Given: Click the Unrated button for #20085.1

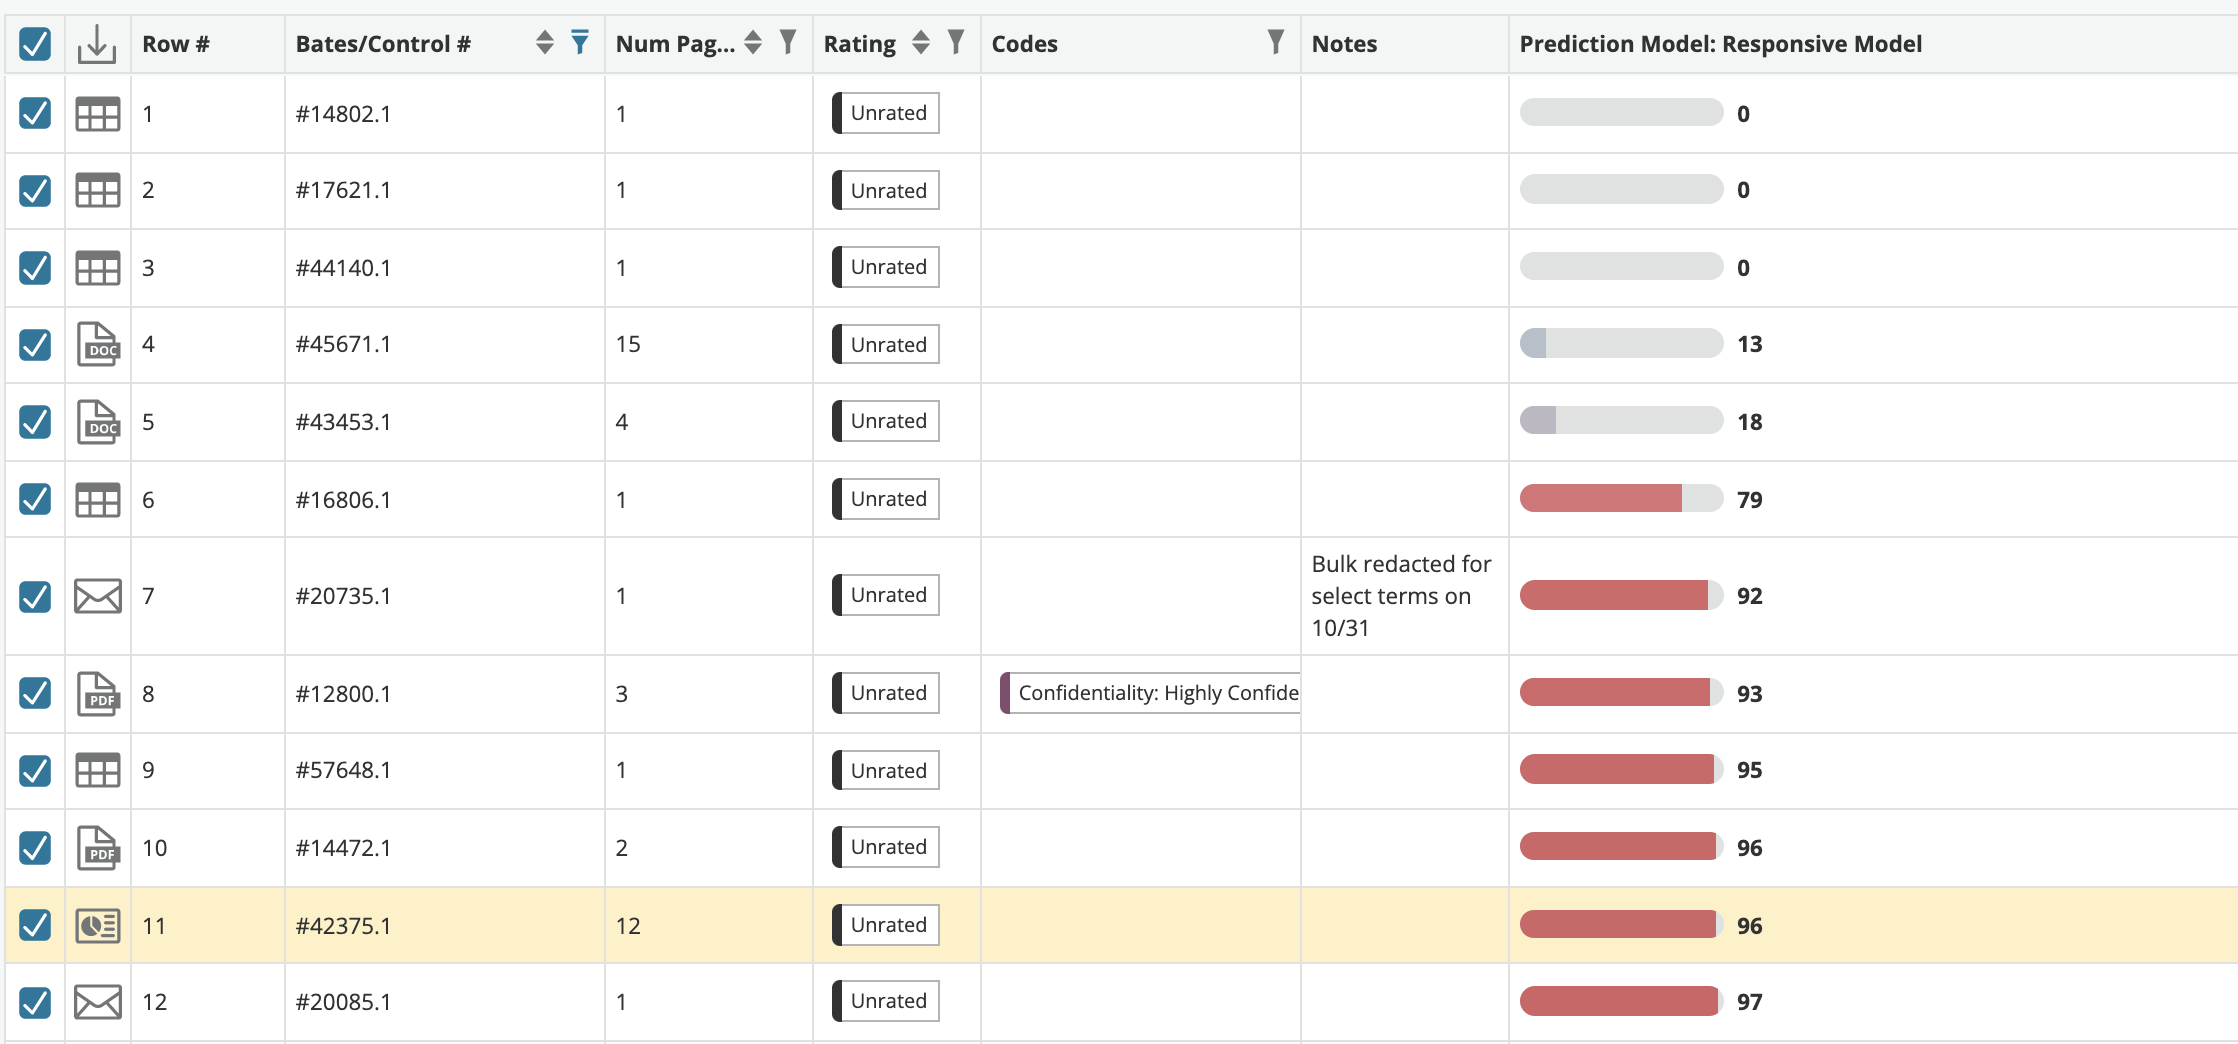Looking at the screenshot, I should tap(886, 1001).
